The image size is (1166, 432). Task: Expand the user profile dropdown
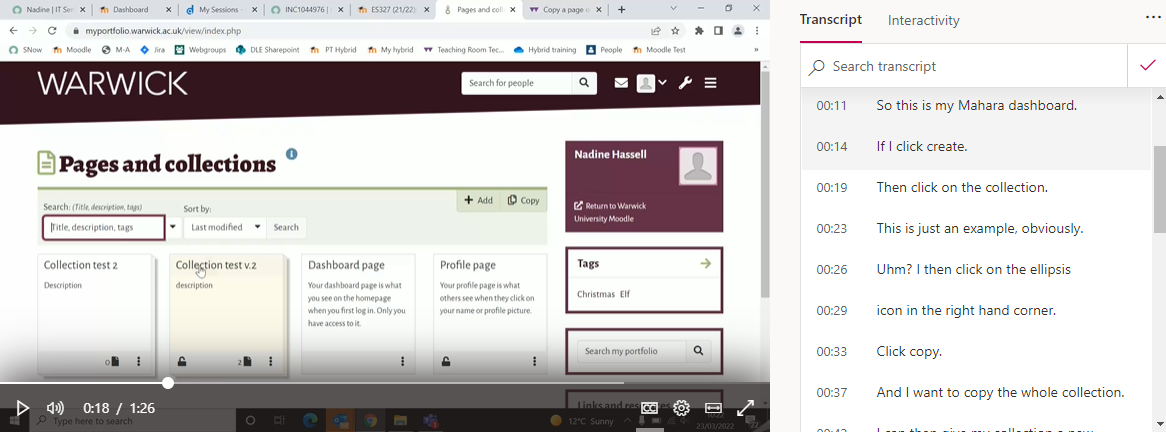tap(651, 83)
